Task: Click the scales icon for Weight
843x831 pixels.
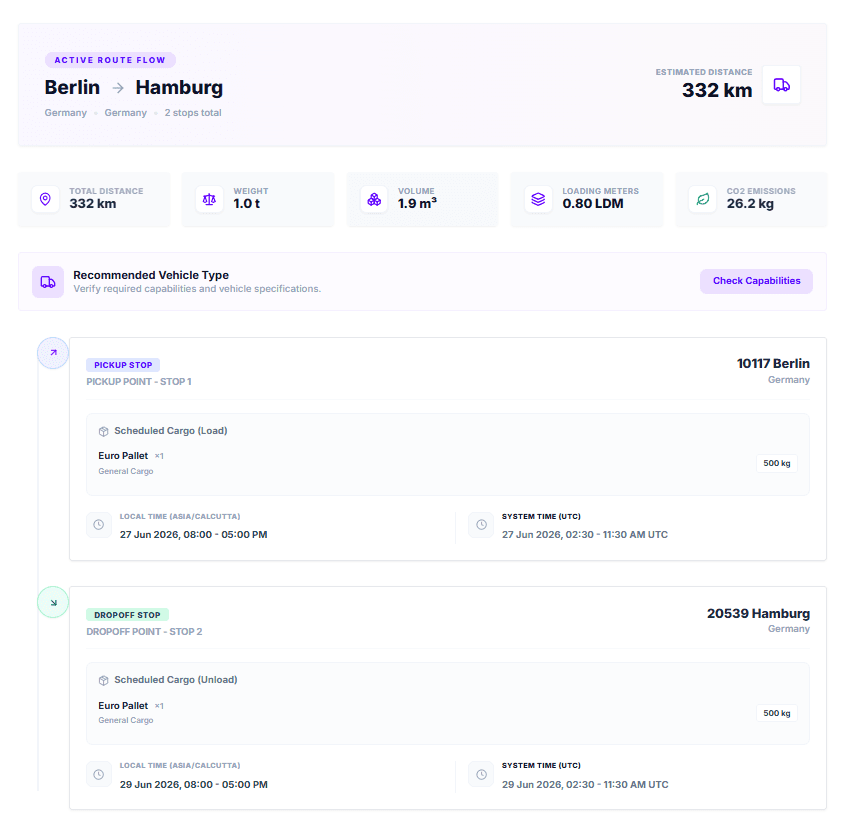Action: pos(209,199)
